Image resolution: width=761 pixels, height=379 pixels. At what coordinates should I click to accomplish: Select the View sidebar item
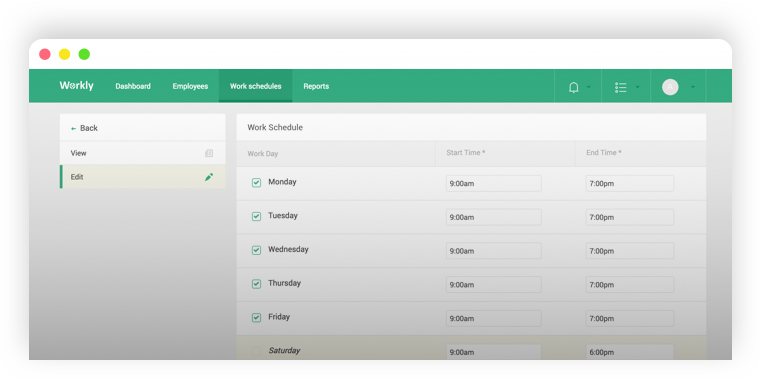pos(143,153)
